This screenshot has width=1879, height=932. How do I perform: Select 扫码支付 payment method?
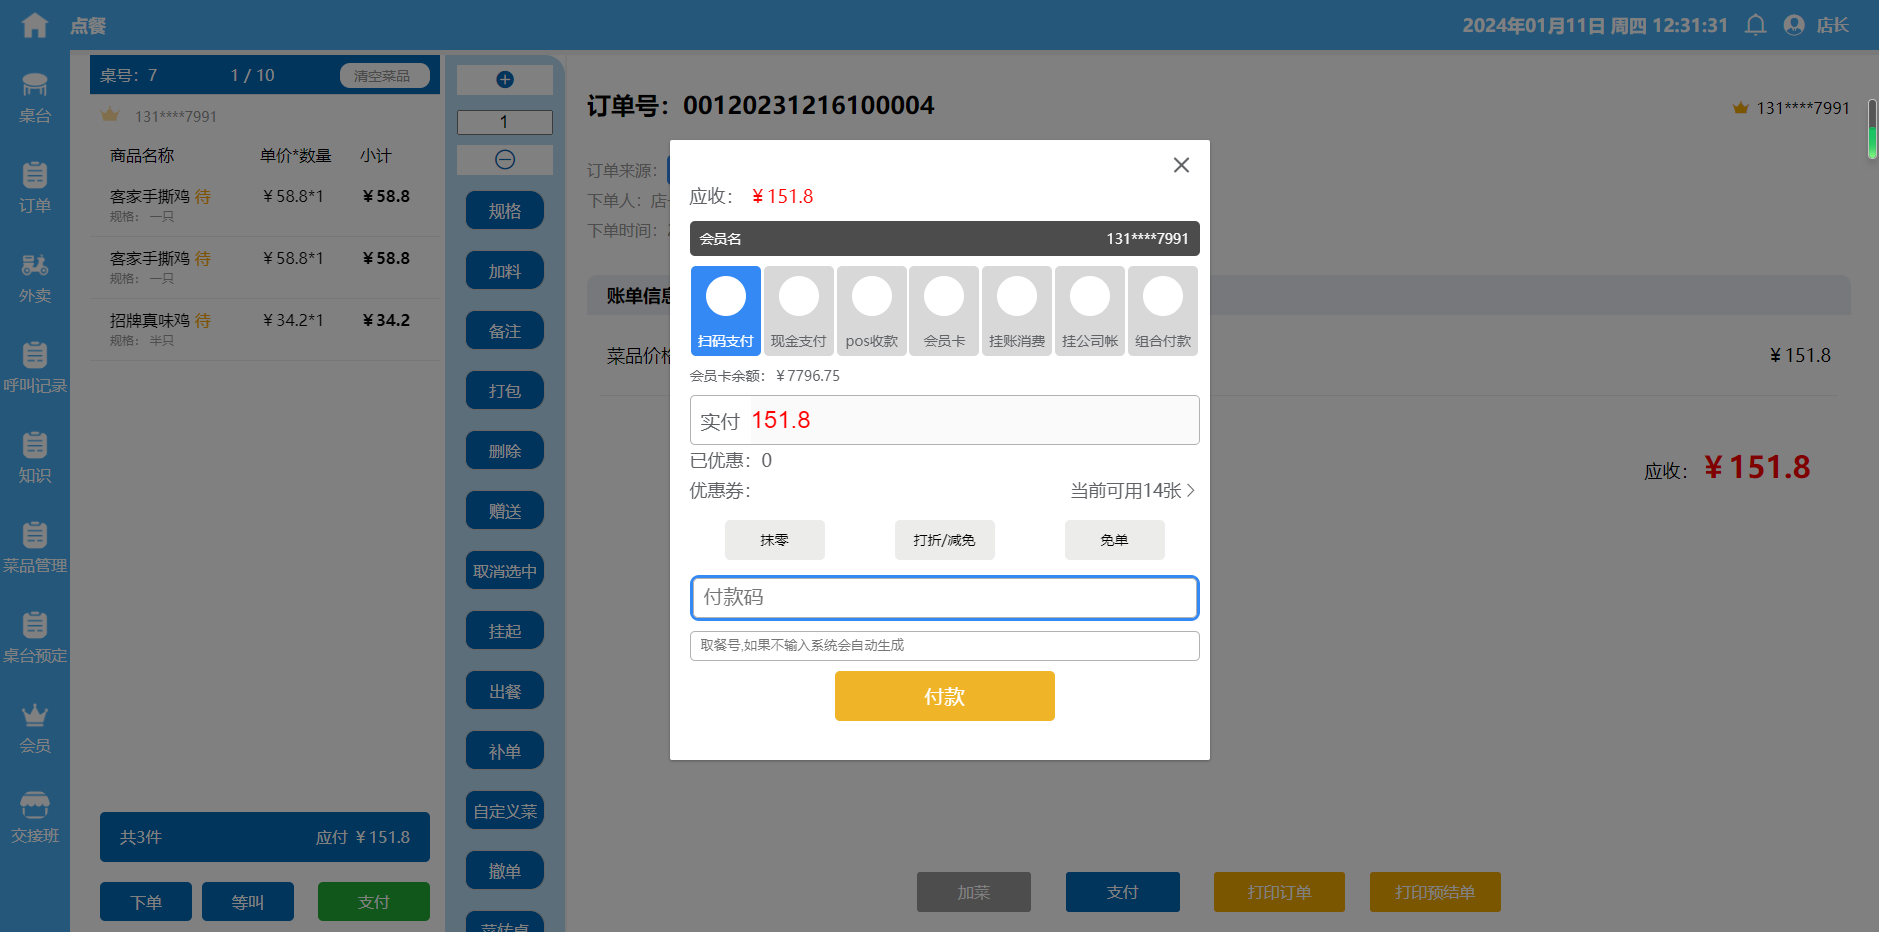pyautogui.click(x=726, y=311)
